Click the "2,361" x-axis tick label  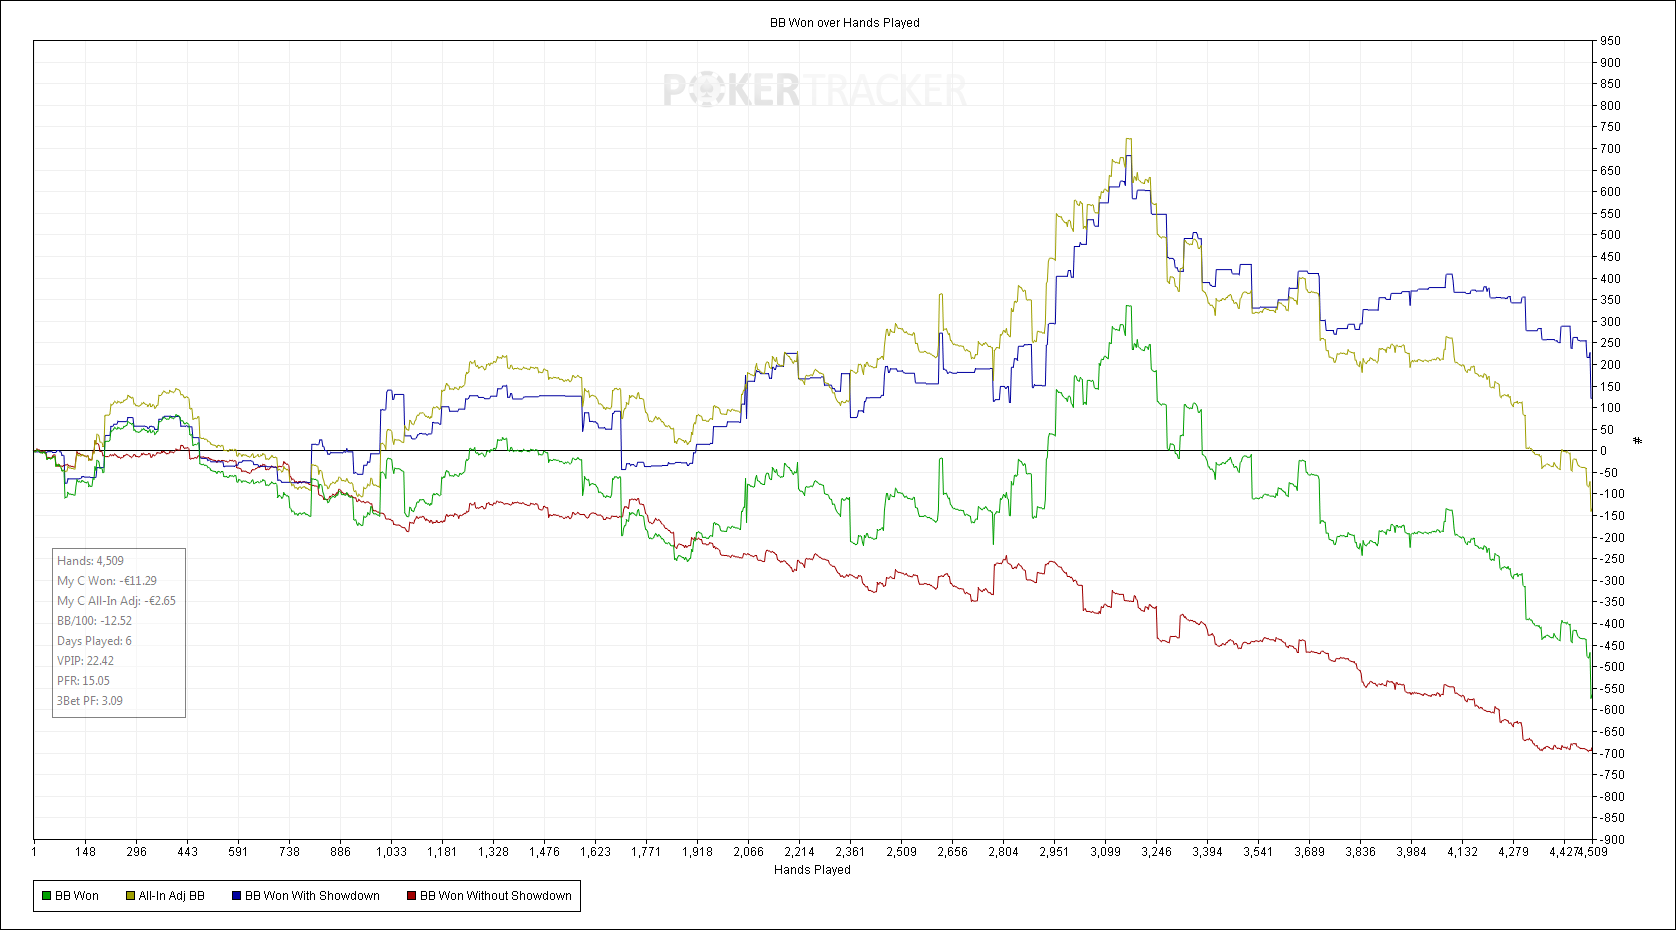850,852
